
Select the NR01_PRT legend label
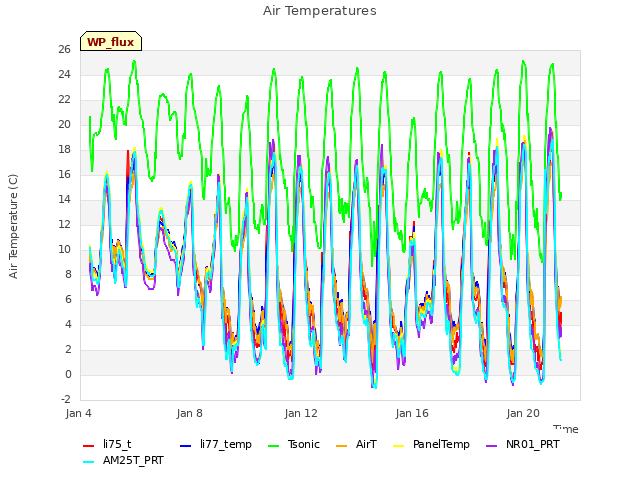pyautogui.click(x=533, y=444)
